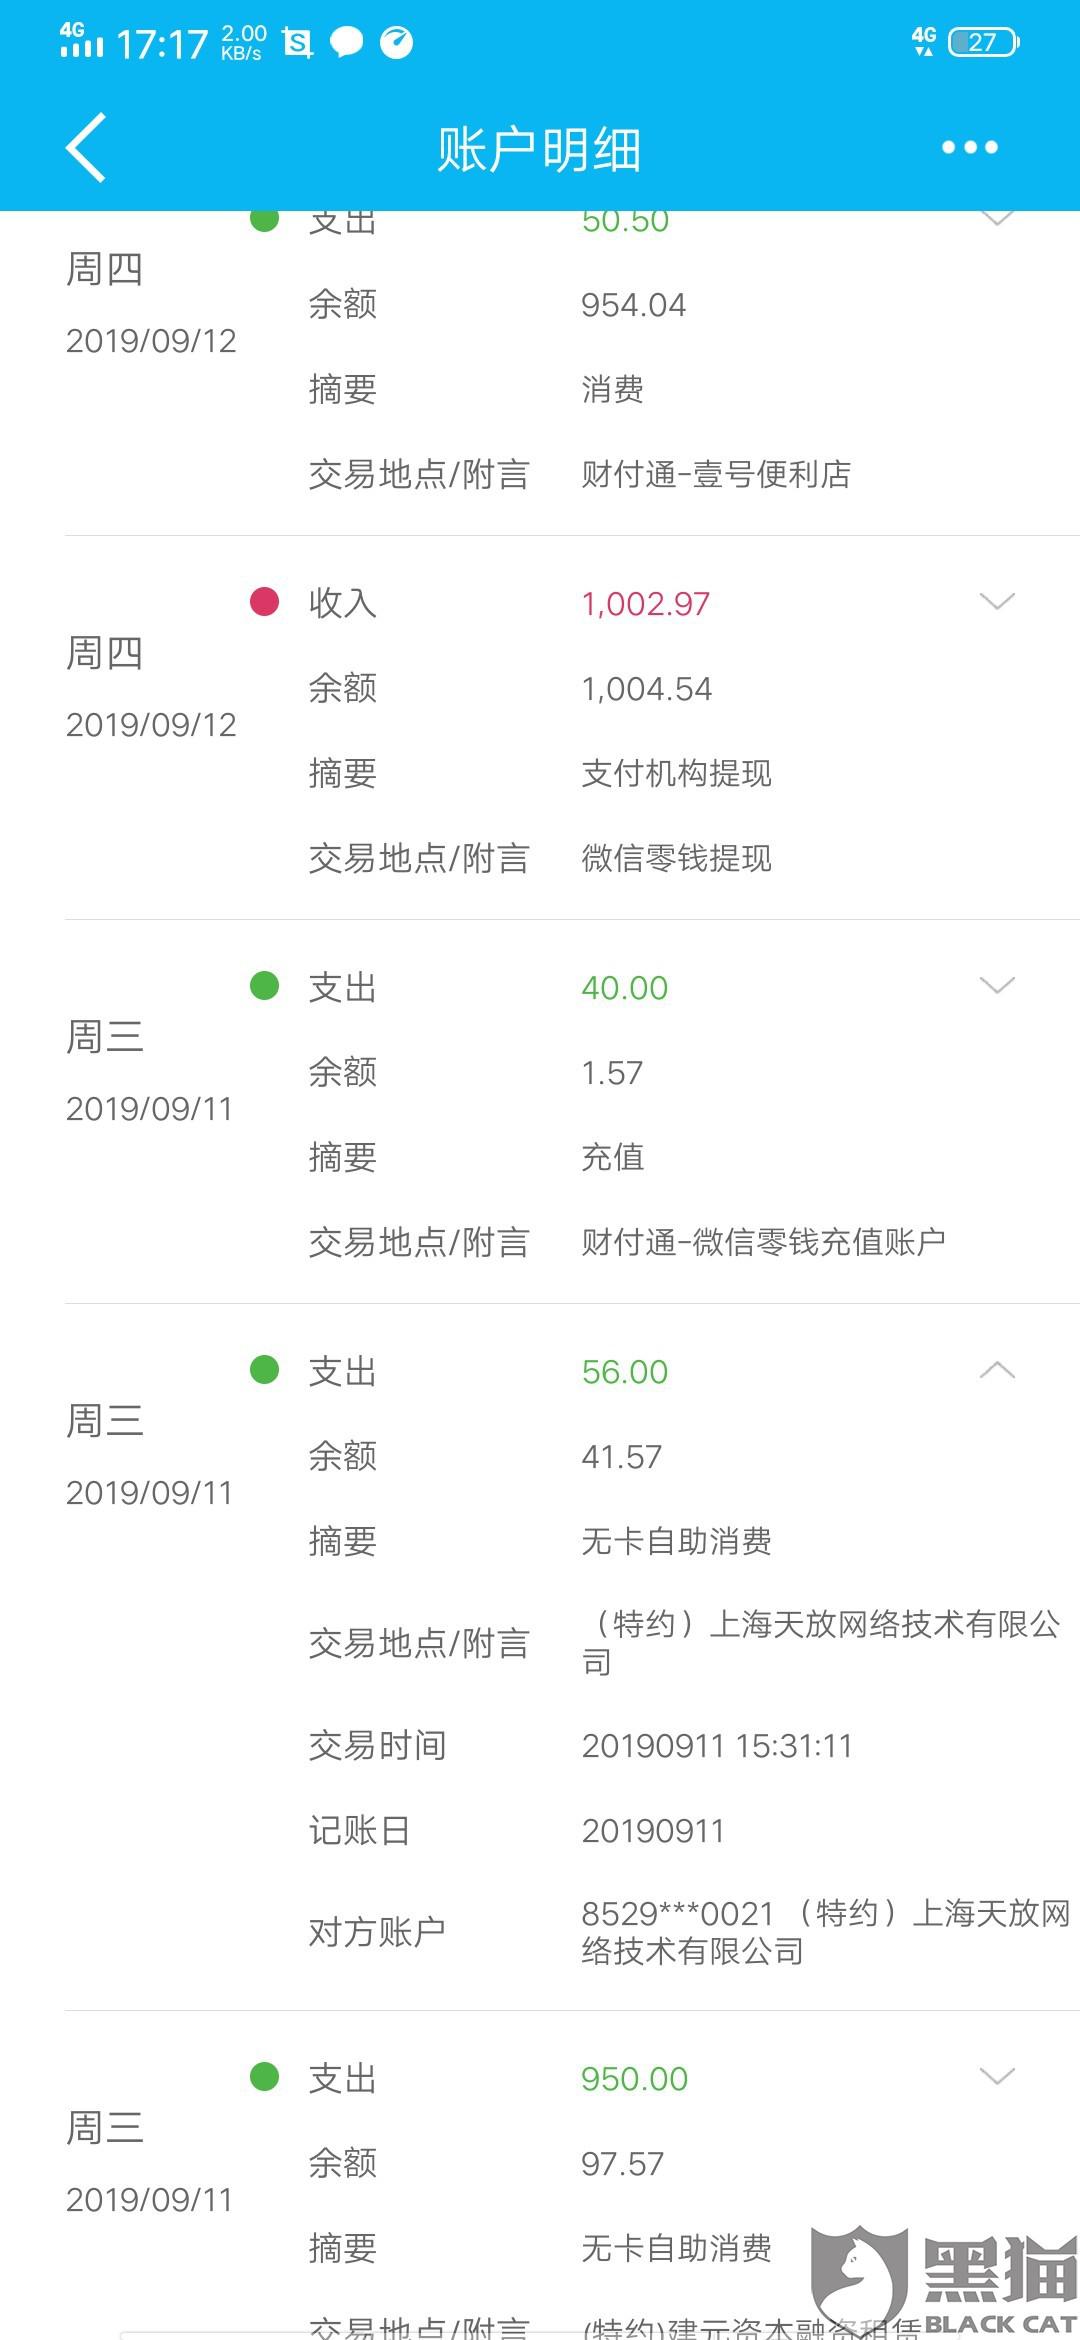Open the three-dot more options menu
1080x2340 pixels.
[x=969, y=147]
